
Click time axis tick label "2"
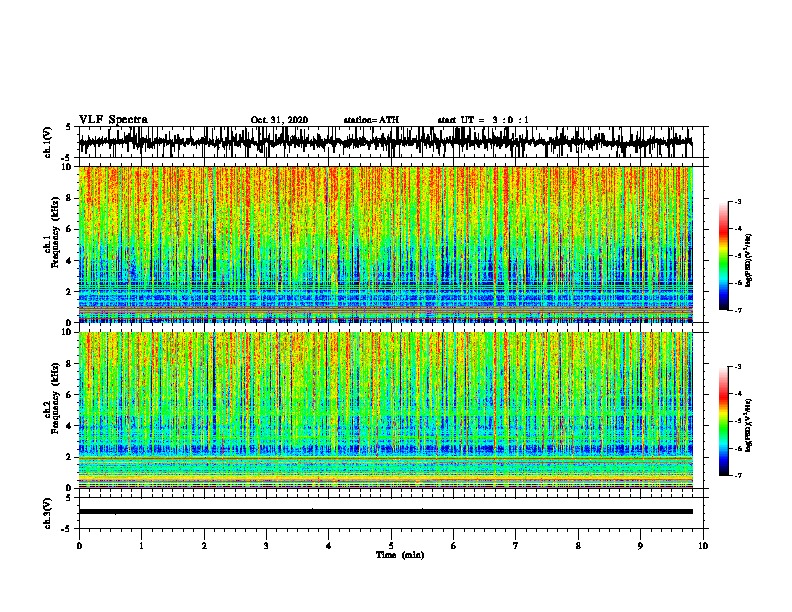click(204, 546)
